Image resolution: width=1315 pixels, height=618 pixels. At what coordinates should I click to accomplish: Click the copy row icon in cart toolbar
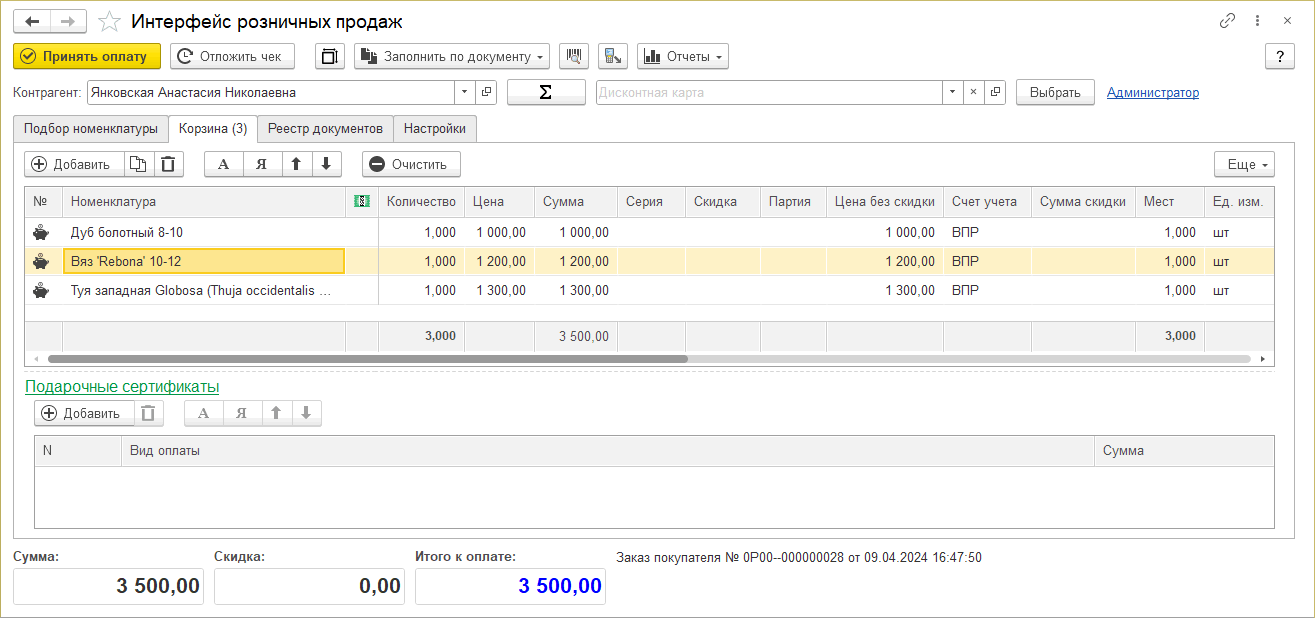click(x=139, y=164)
